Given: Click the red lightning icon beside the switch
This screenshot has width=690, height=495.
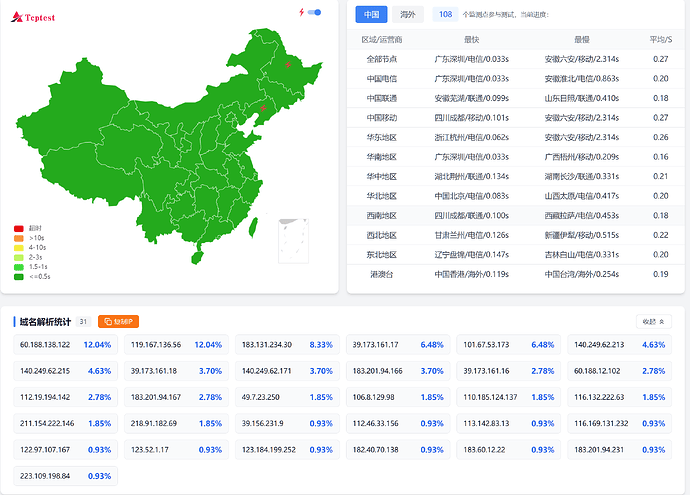Looking at the screenshot, I should (x=301, y=12).
